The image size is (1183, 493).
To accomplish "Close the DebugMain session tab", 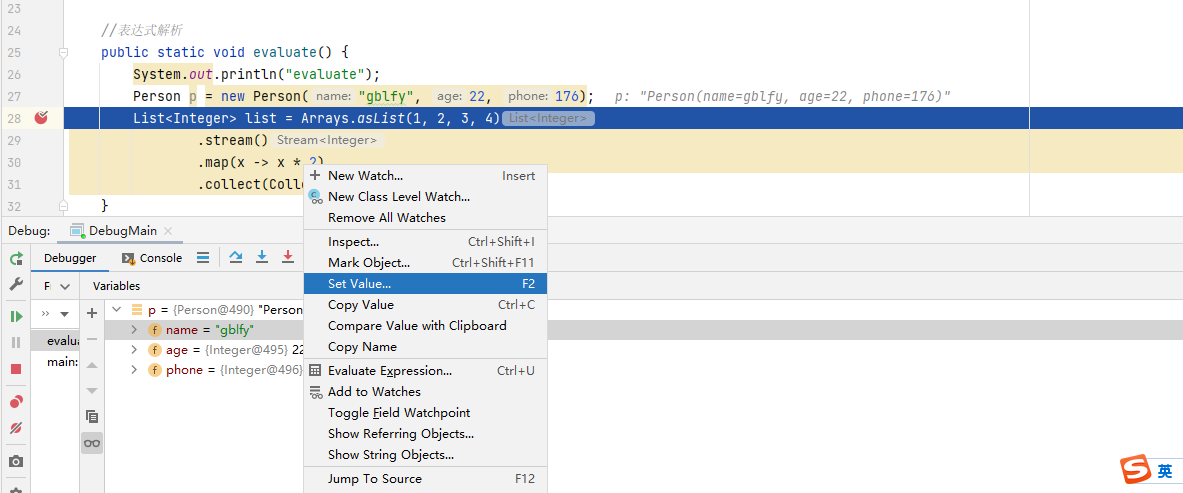I will click(x=167, y=231).
